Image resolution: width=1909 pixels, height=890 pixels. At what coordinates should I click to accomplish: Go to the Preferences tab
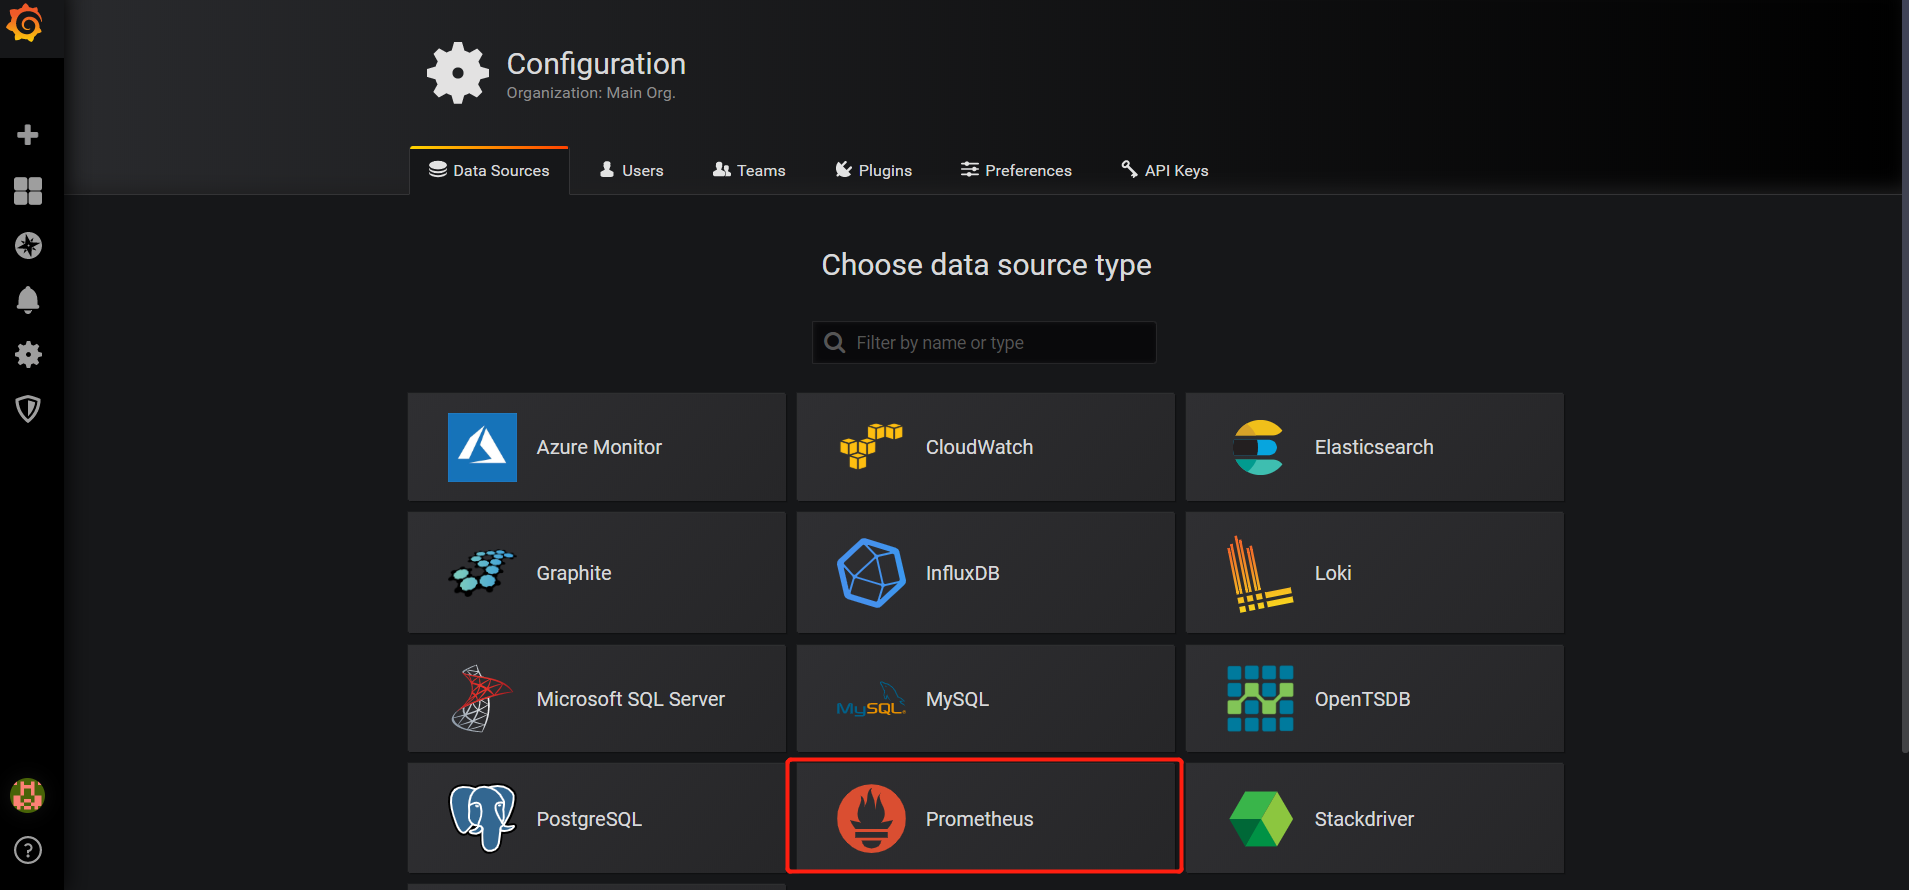[x=1016, y=170]
